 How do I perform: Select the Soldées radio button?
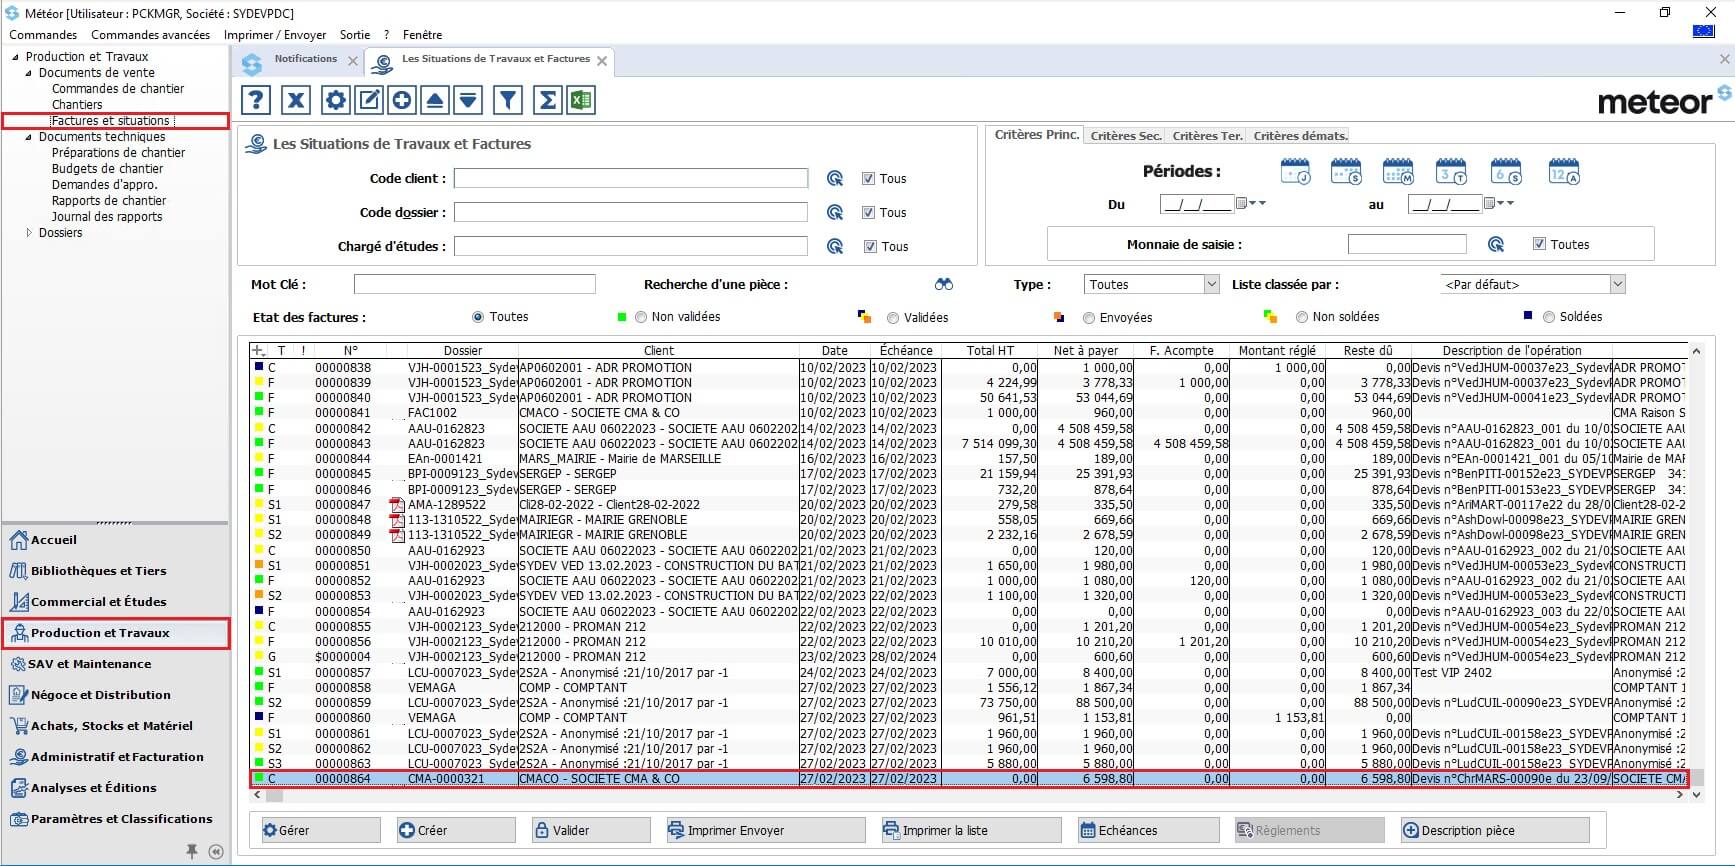pyautogui.click(x=1549, y=317)
